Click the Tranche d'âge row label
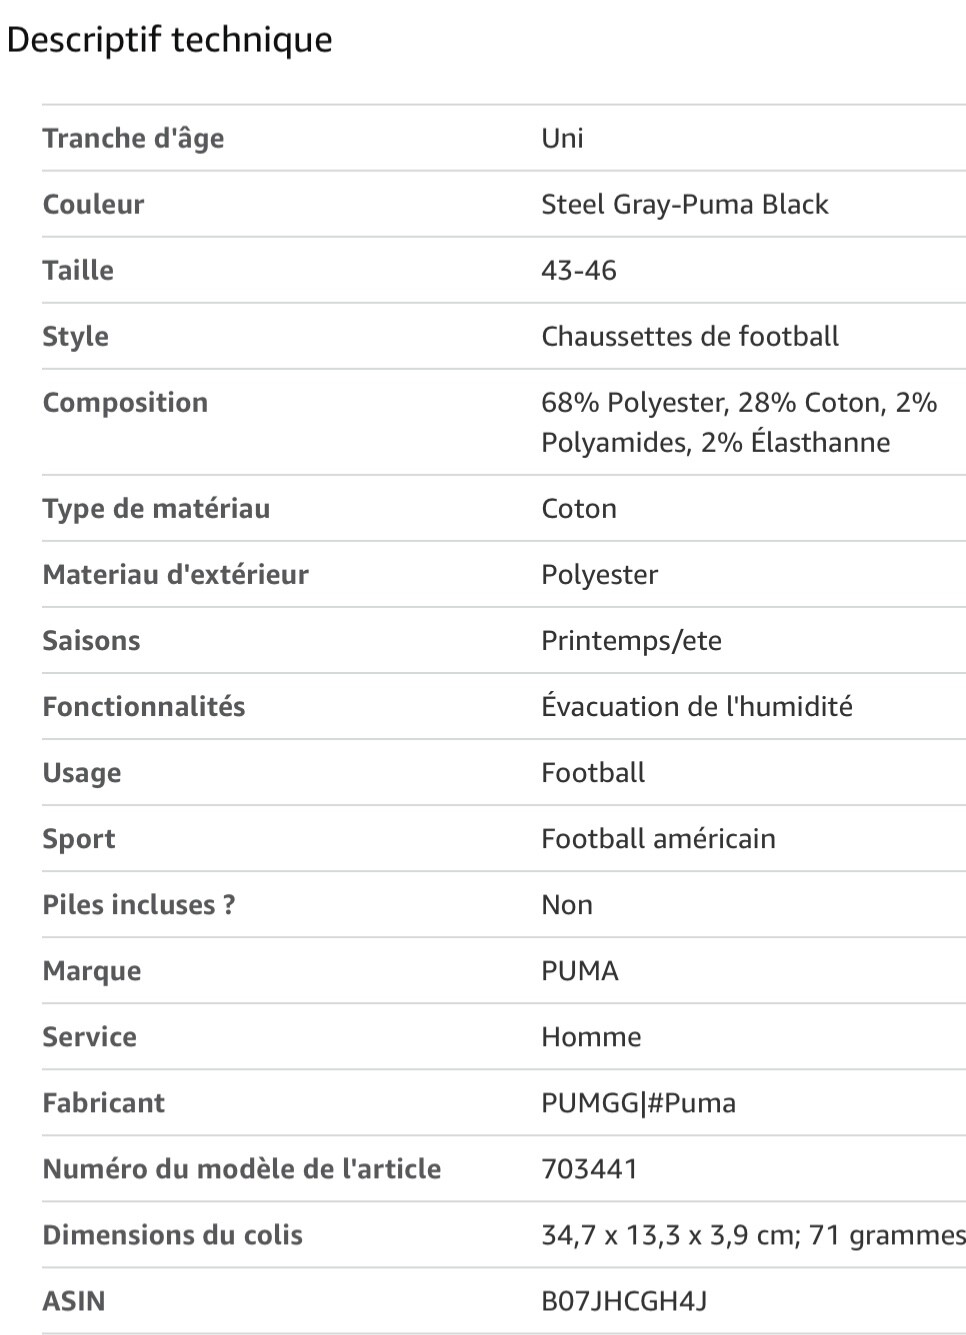The image size is (966, 1335). tap(133, 138)
